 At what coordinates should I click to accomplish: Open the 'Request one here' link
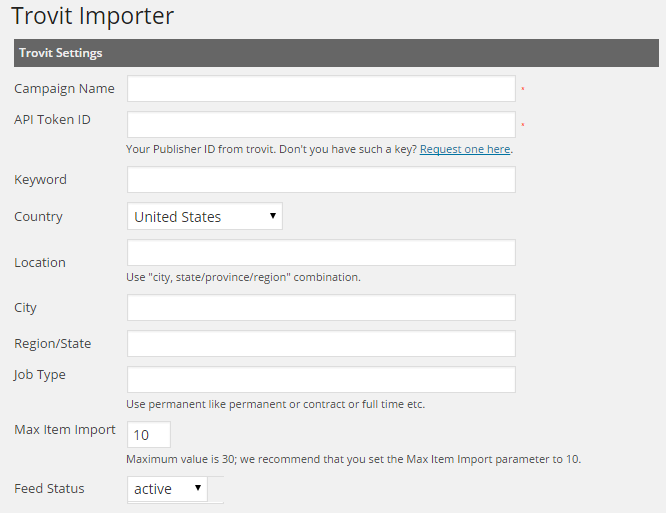point(465,149)
